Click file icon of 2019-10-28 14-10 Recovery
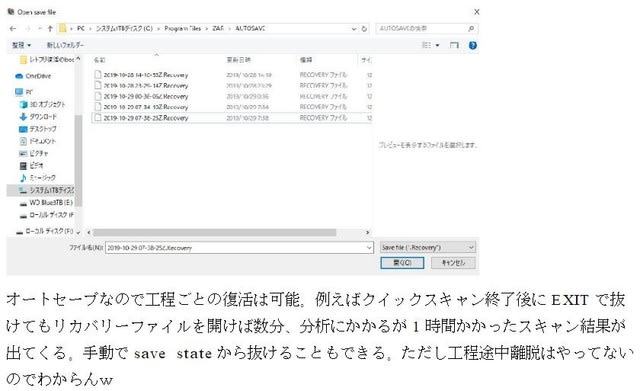 click(98, 75)
